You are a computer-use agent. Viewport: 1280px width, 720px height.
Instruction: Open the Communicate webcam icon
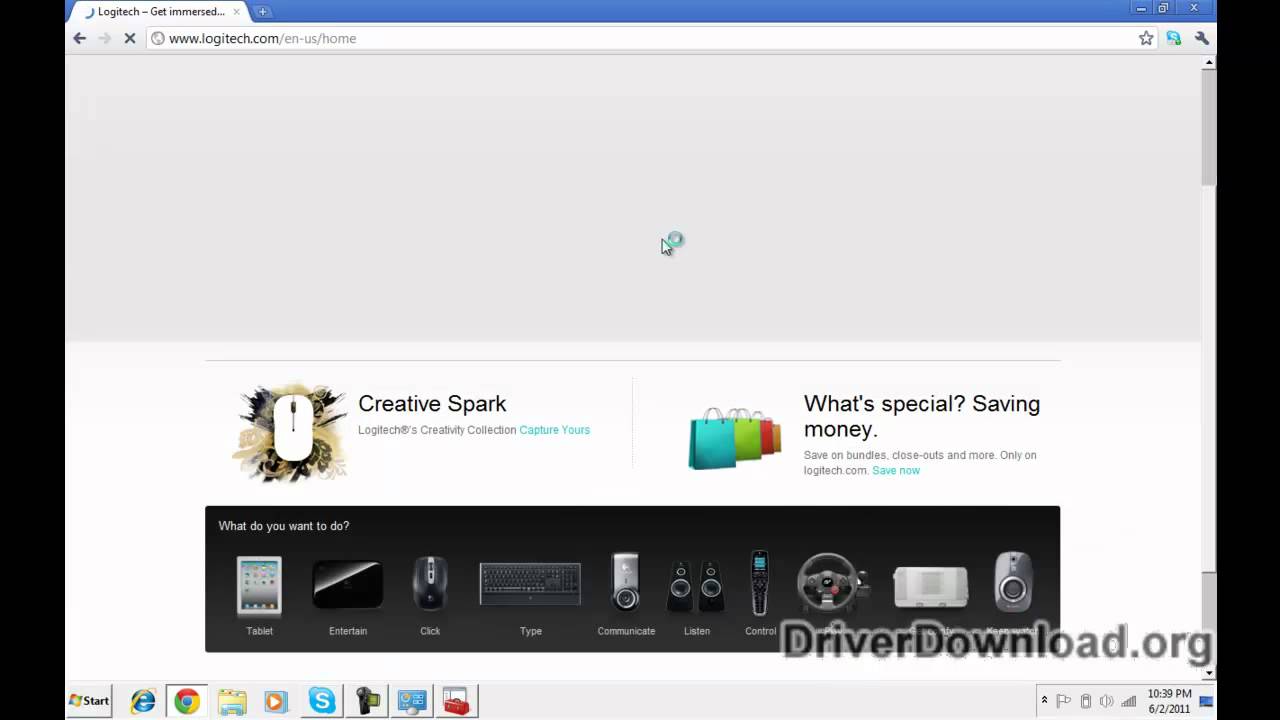coord(626,582)
